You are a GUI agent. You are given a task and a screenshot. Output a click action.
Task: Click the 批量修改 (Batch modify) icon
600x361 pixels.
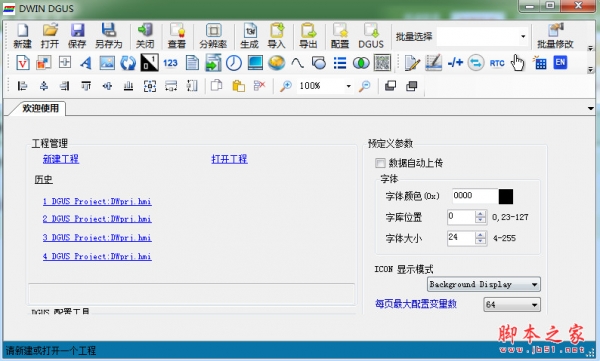pos(555,36)
